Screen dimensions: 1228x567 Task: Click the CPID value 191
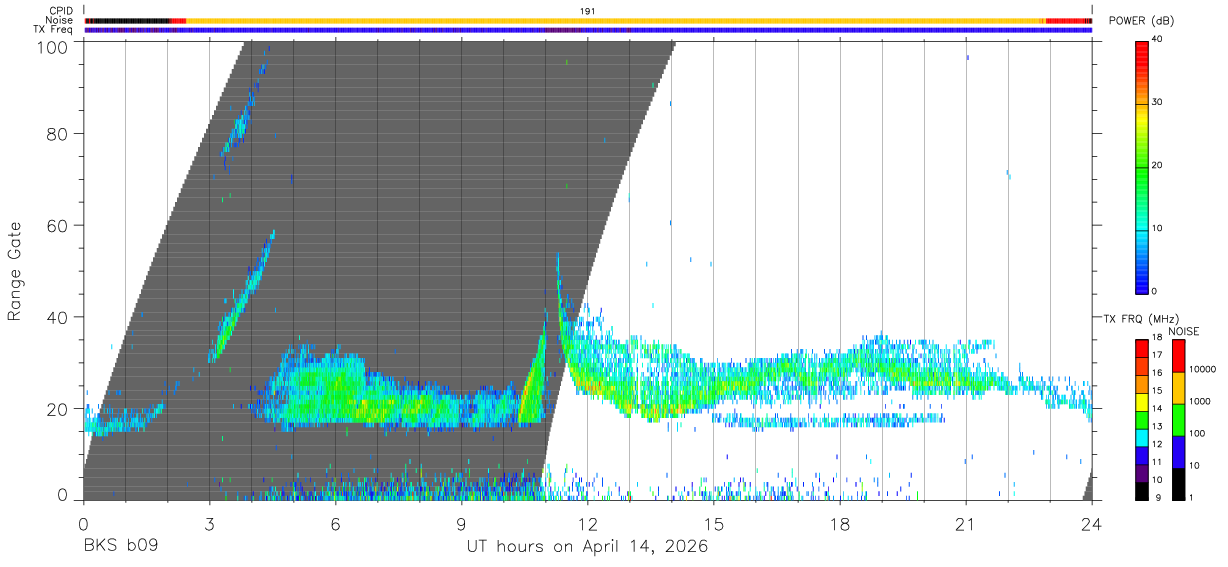[588, 11]
